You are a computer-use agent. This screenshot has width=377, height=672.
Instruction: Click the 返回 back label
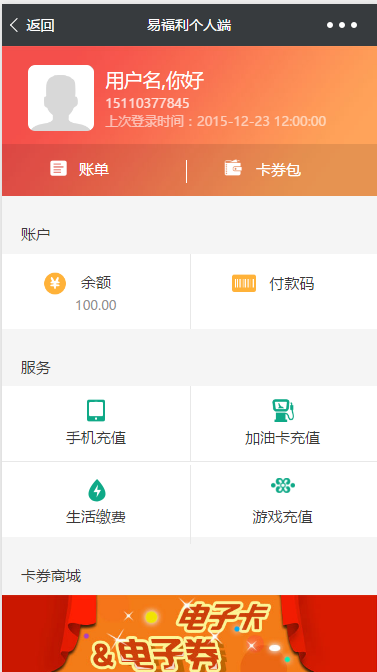pyautogui.click(x=40, y=26)
